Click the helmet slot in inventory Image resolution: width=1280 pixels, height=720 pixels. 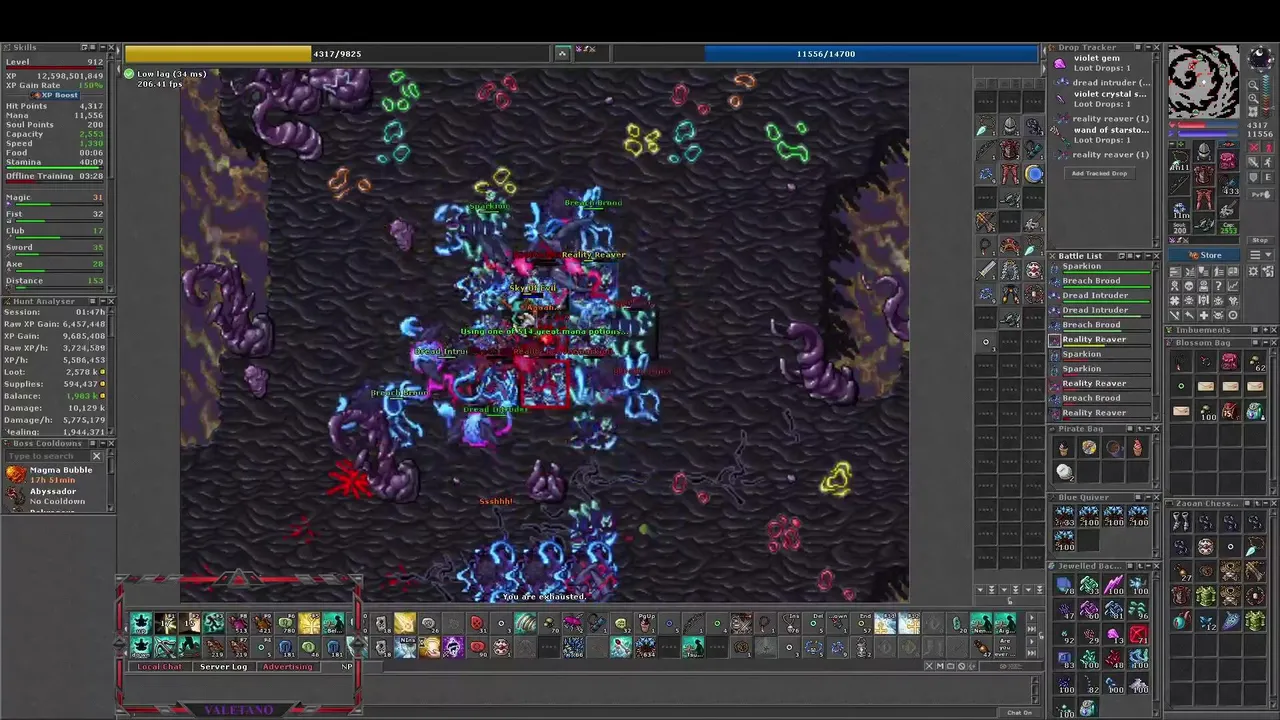1204,150
